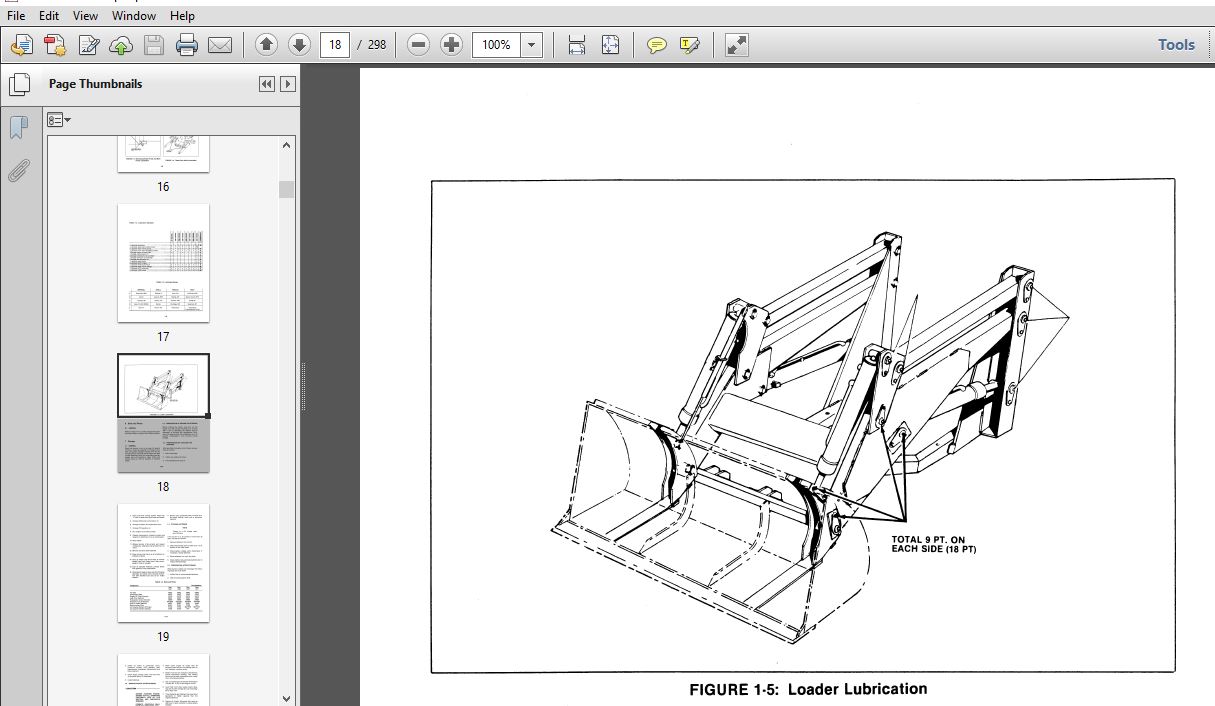The width and height of the screenshot is (1215, 706).
Task: Open the Bookmarks panel icon
Action: (18, 128)
